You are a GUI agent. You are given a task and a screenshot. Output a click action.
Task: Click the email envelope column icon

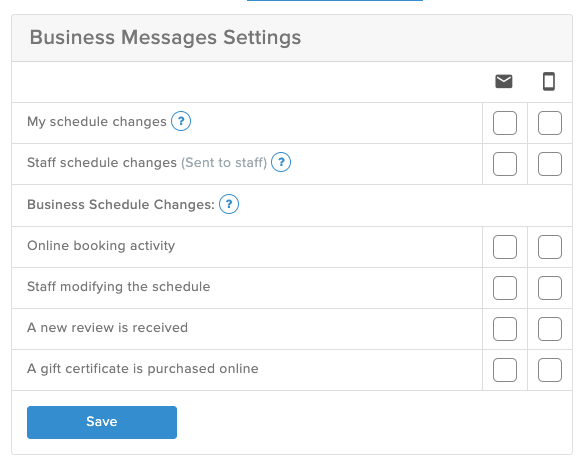pyautogui.click(x=504, y=81)
